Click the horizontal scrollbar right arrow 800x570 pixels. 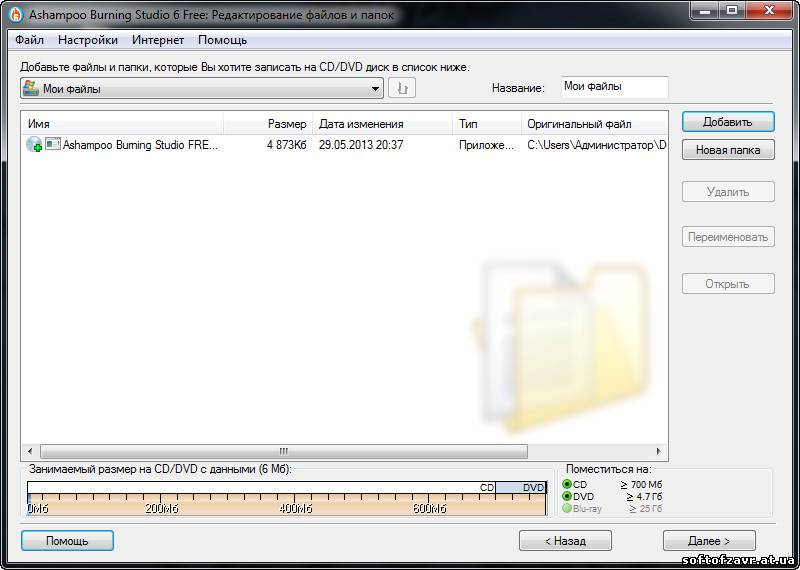pos(658,451)
